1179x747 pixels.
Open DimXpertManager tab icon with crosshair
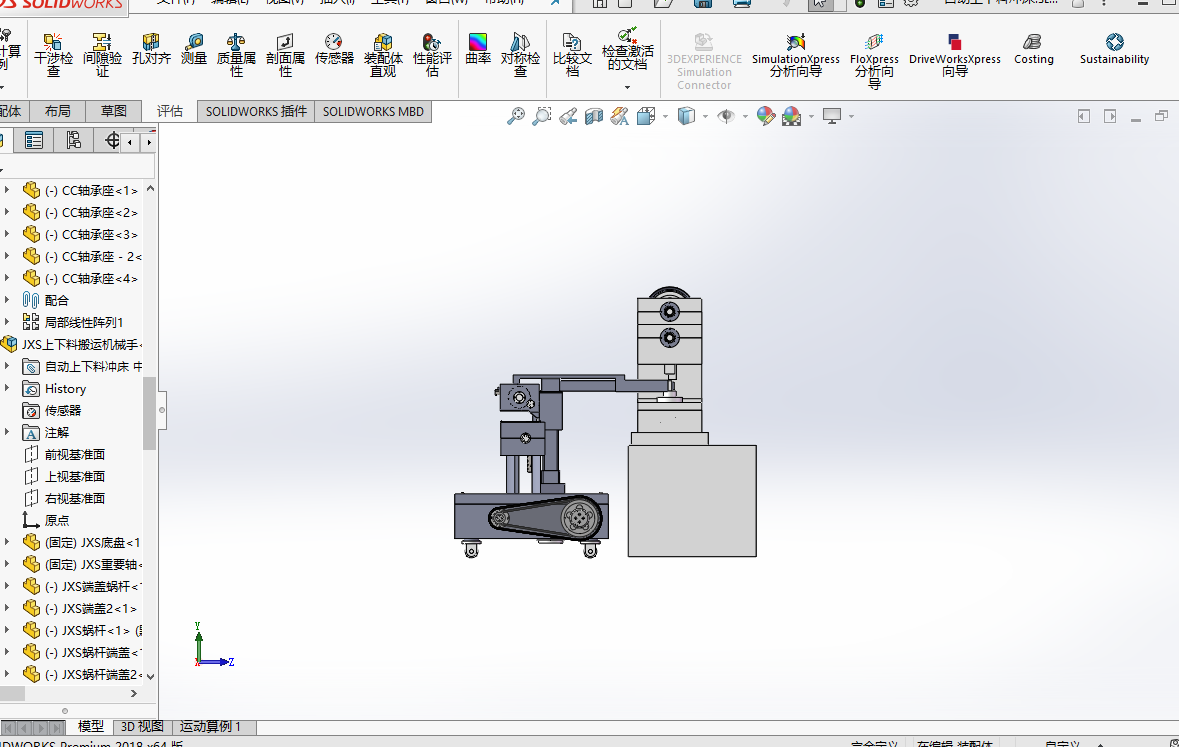111,140
